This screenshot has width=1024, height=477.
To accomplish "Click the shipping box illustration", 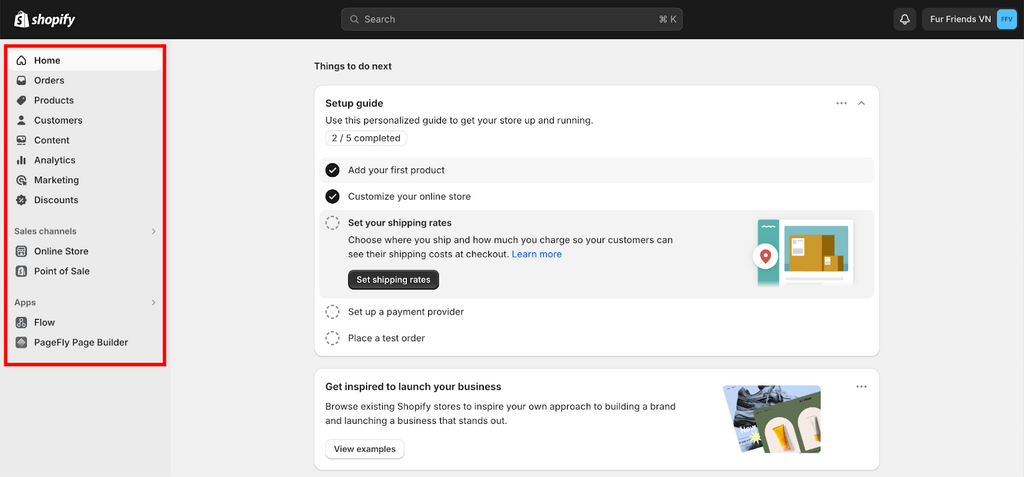I will click(x=803, y=254).
